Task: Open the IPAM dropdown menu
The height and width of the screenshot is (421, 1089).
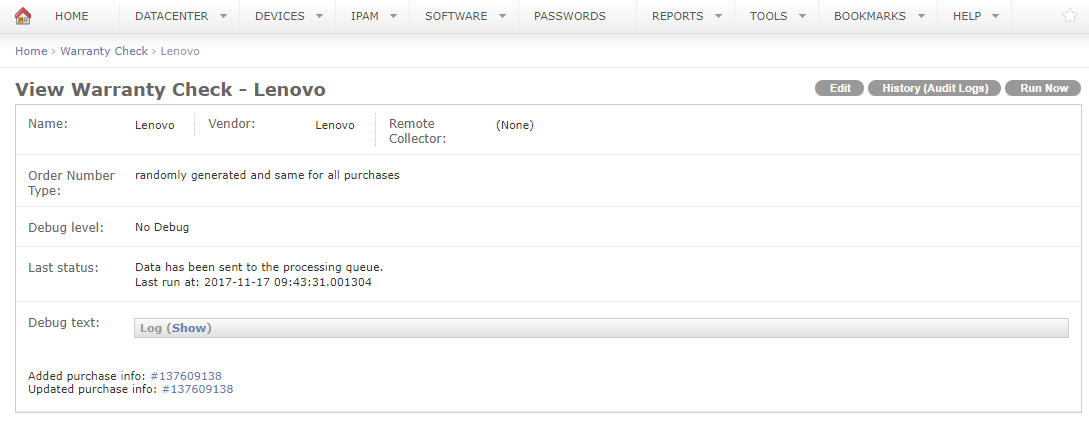Action: tap(374, 16)
